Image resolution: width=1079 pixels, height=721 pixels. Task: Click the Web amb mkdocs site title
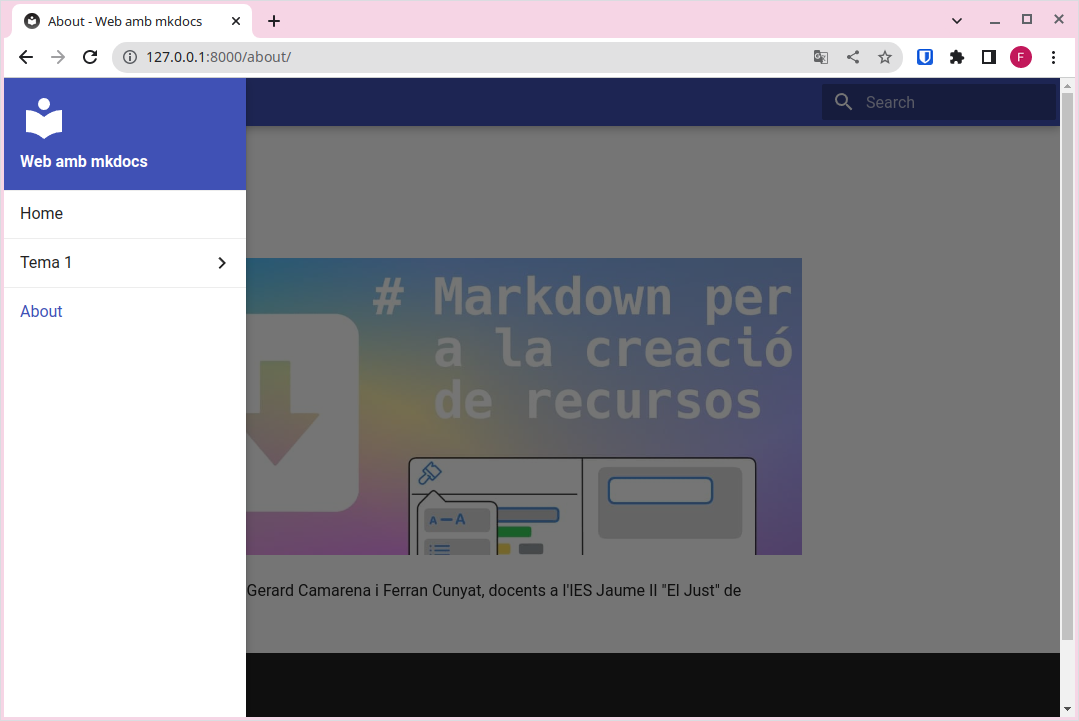click(84, 161)
